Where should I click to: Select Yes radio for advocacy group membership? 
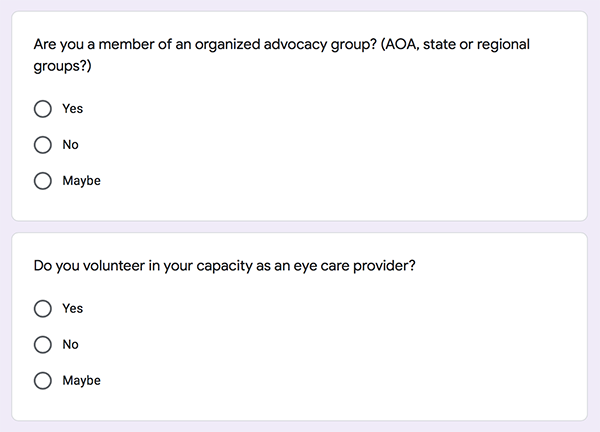click(42, 108)
